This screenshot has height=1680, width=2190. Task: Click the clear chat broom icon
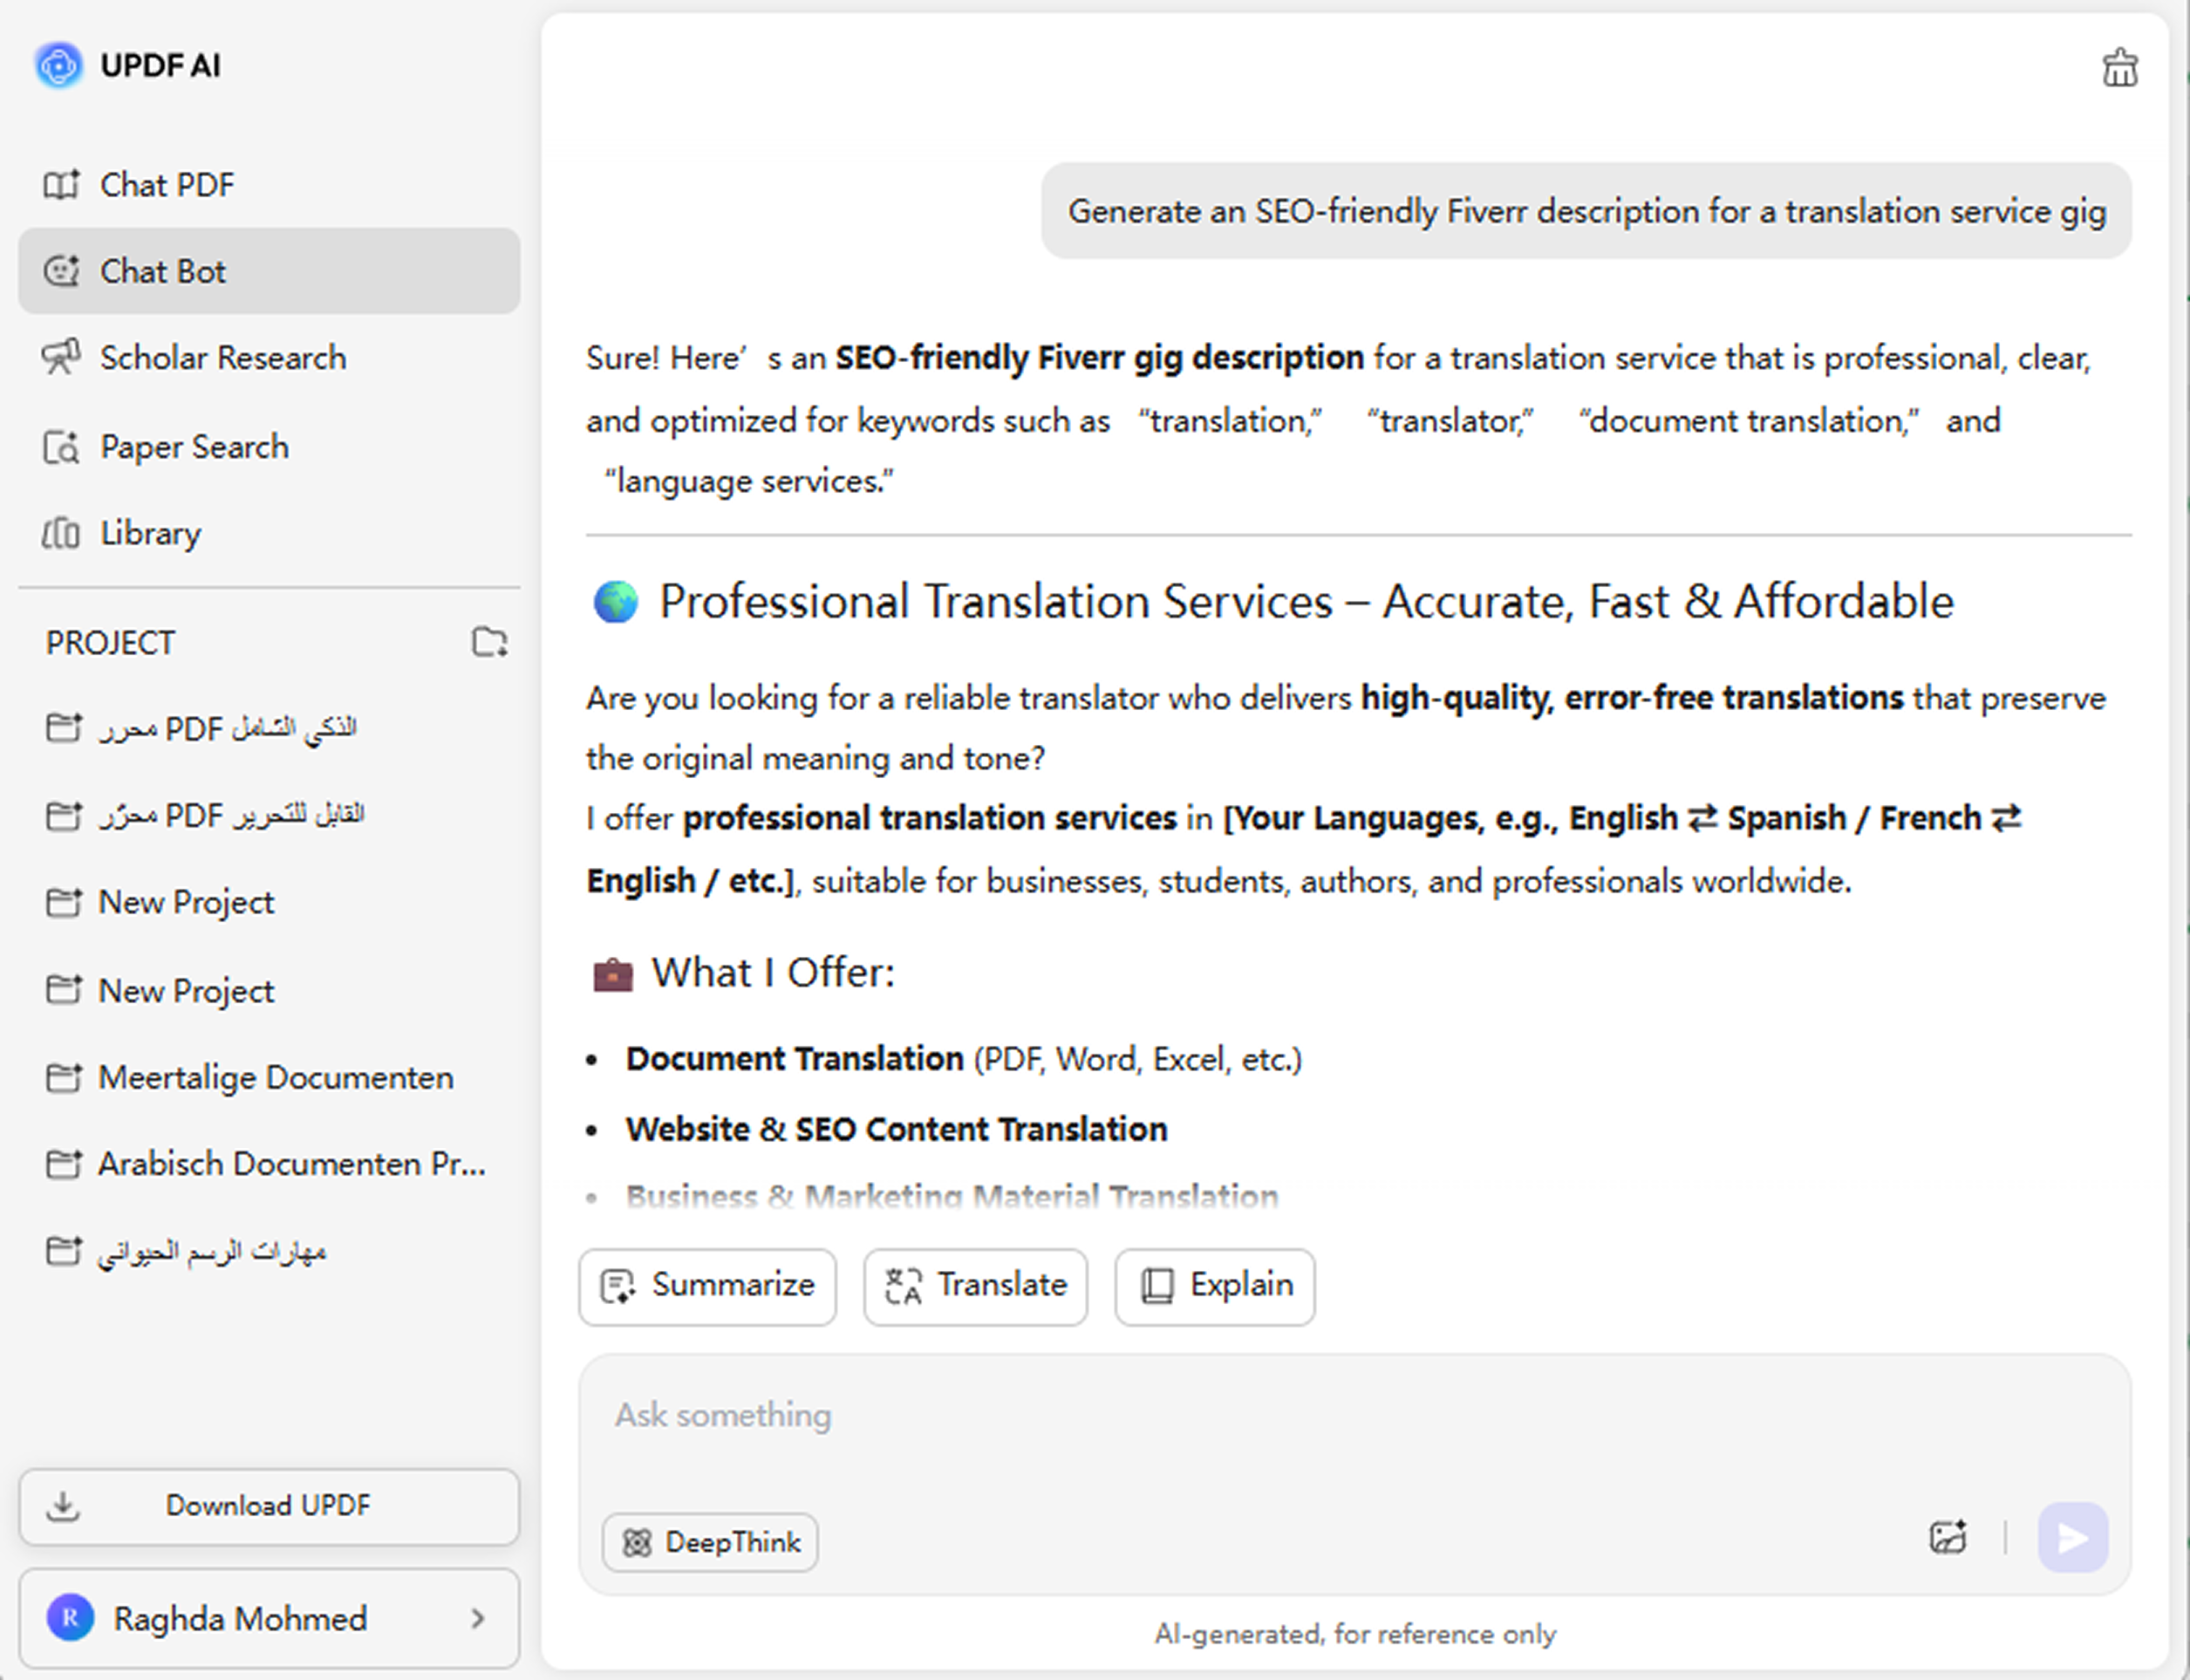[x=2118, y=68]
